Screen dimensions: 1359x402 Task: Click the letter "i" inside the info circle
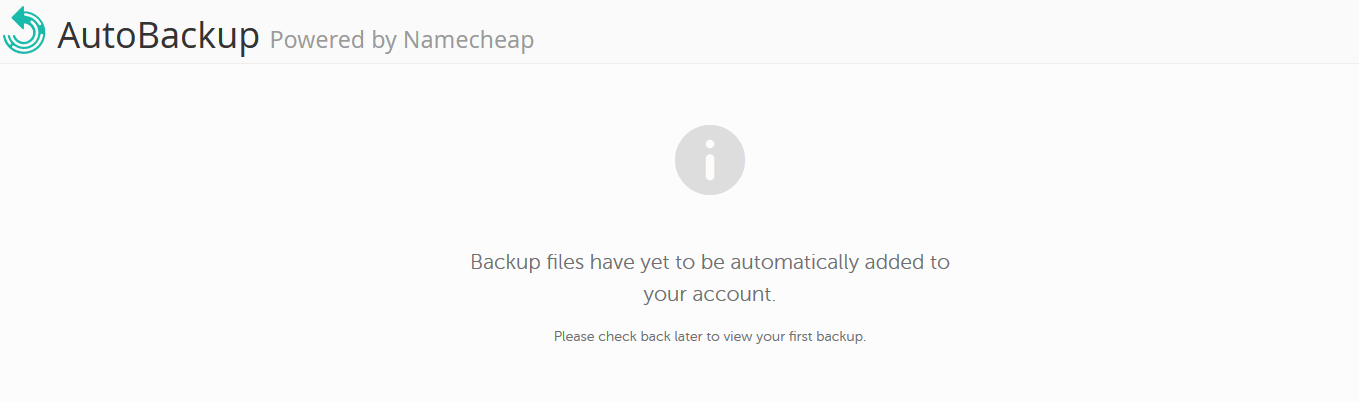(x=710, y=160)
